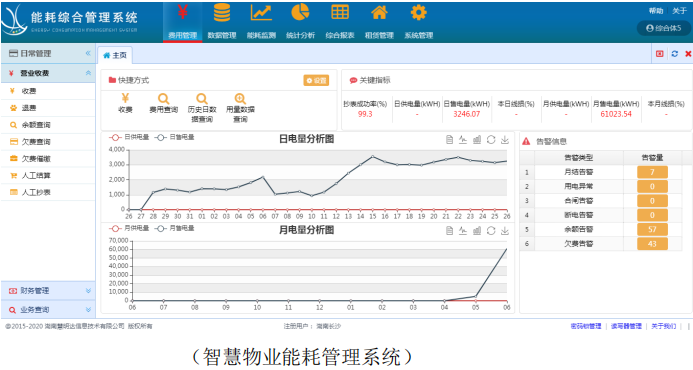693x370 pixels.
Task: Open the 费用管理 yen module
Action: [183, 21]
